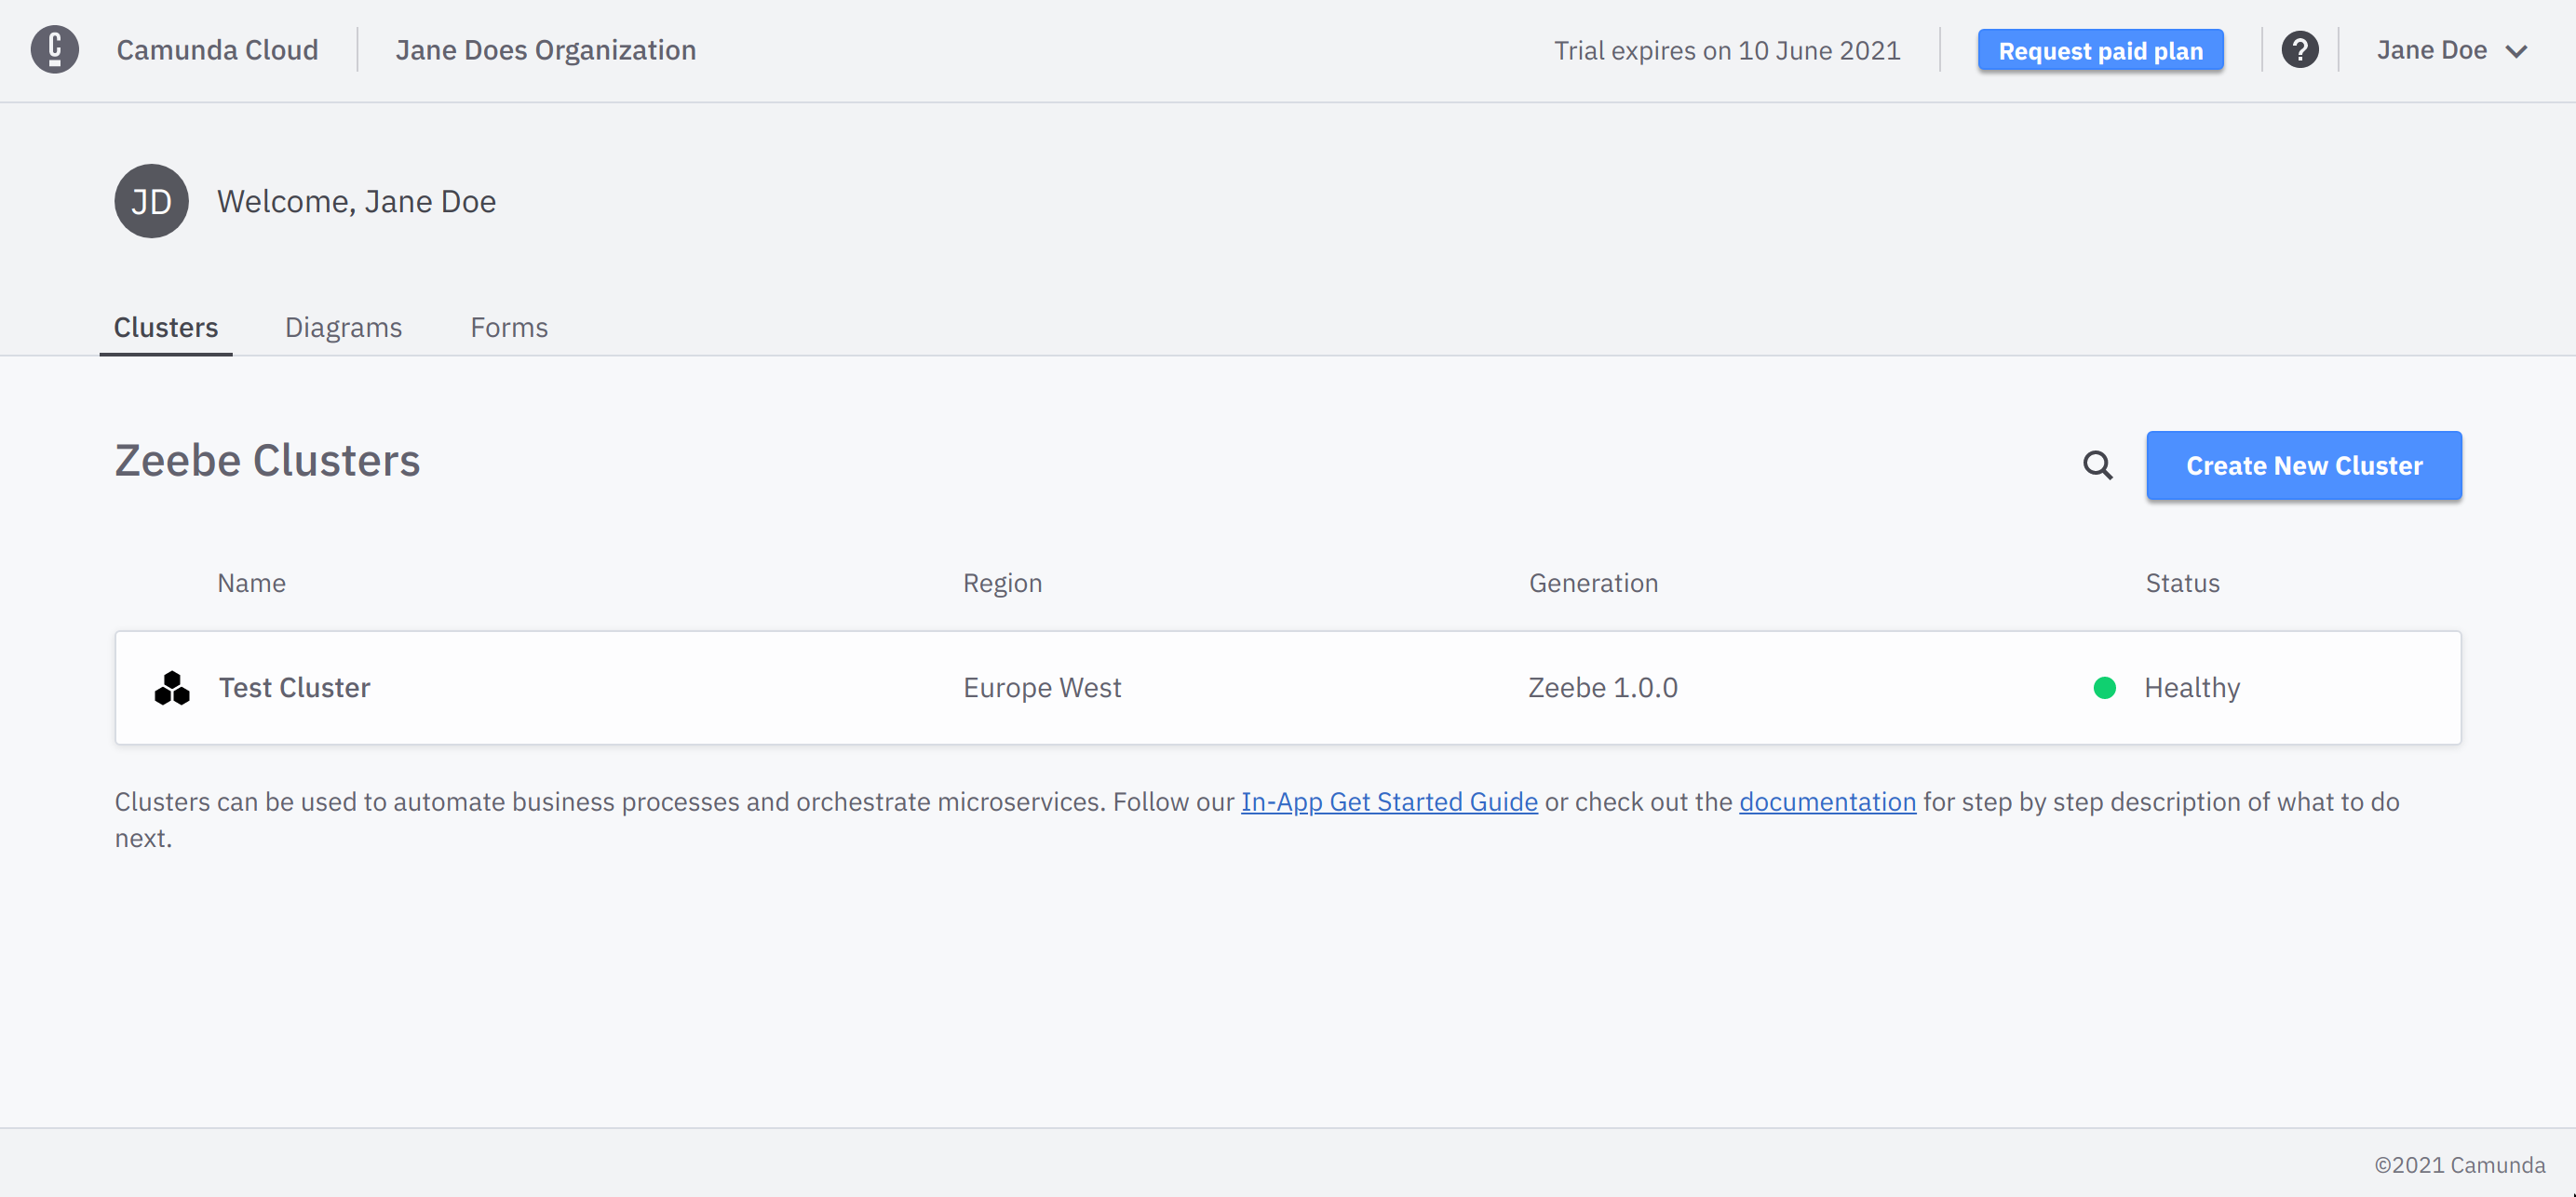The height and width of the screenshot is (1197, 2576).
Task: Open the help question mark icon
Action: (x=2299, y=50)
